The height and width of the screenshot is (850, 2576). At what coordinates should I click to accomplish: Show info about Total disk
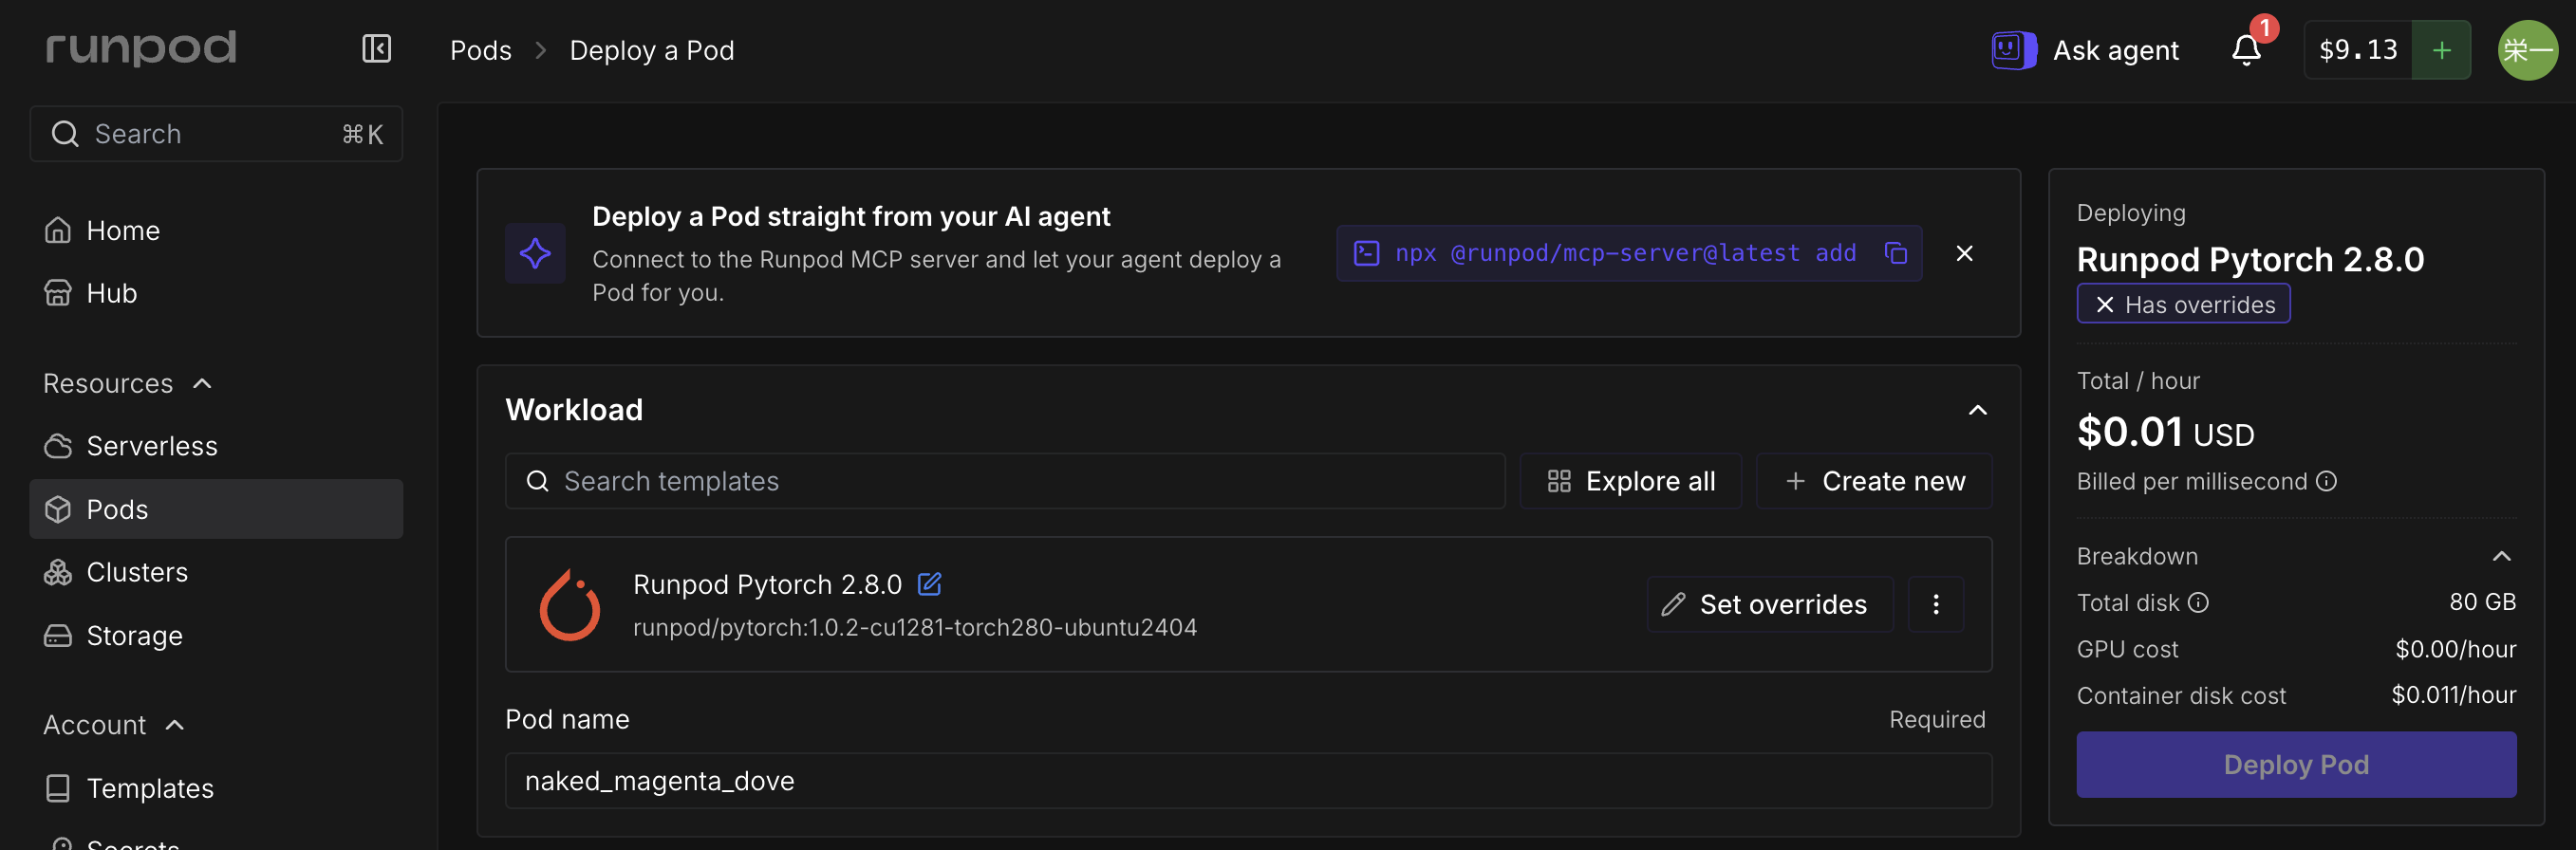[x=2198, y=602]
